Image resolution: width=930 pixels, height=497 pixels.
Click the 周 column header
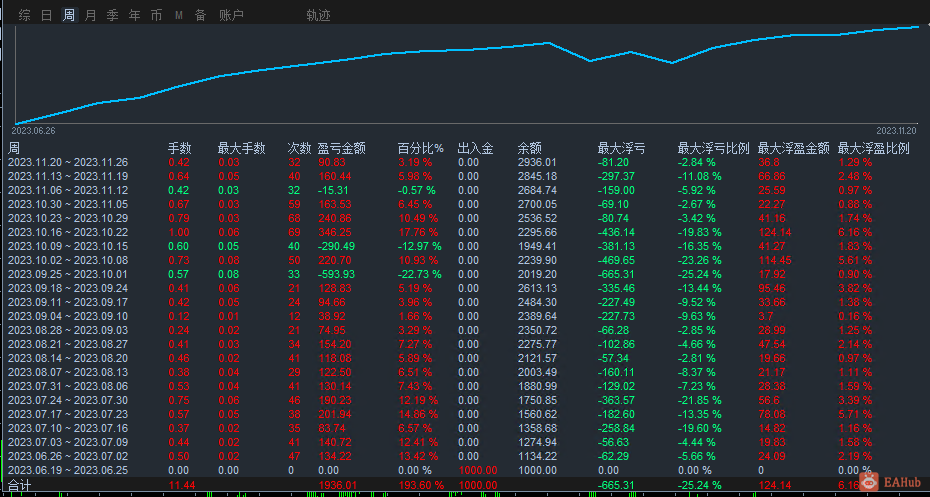click(14, 148)
